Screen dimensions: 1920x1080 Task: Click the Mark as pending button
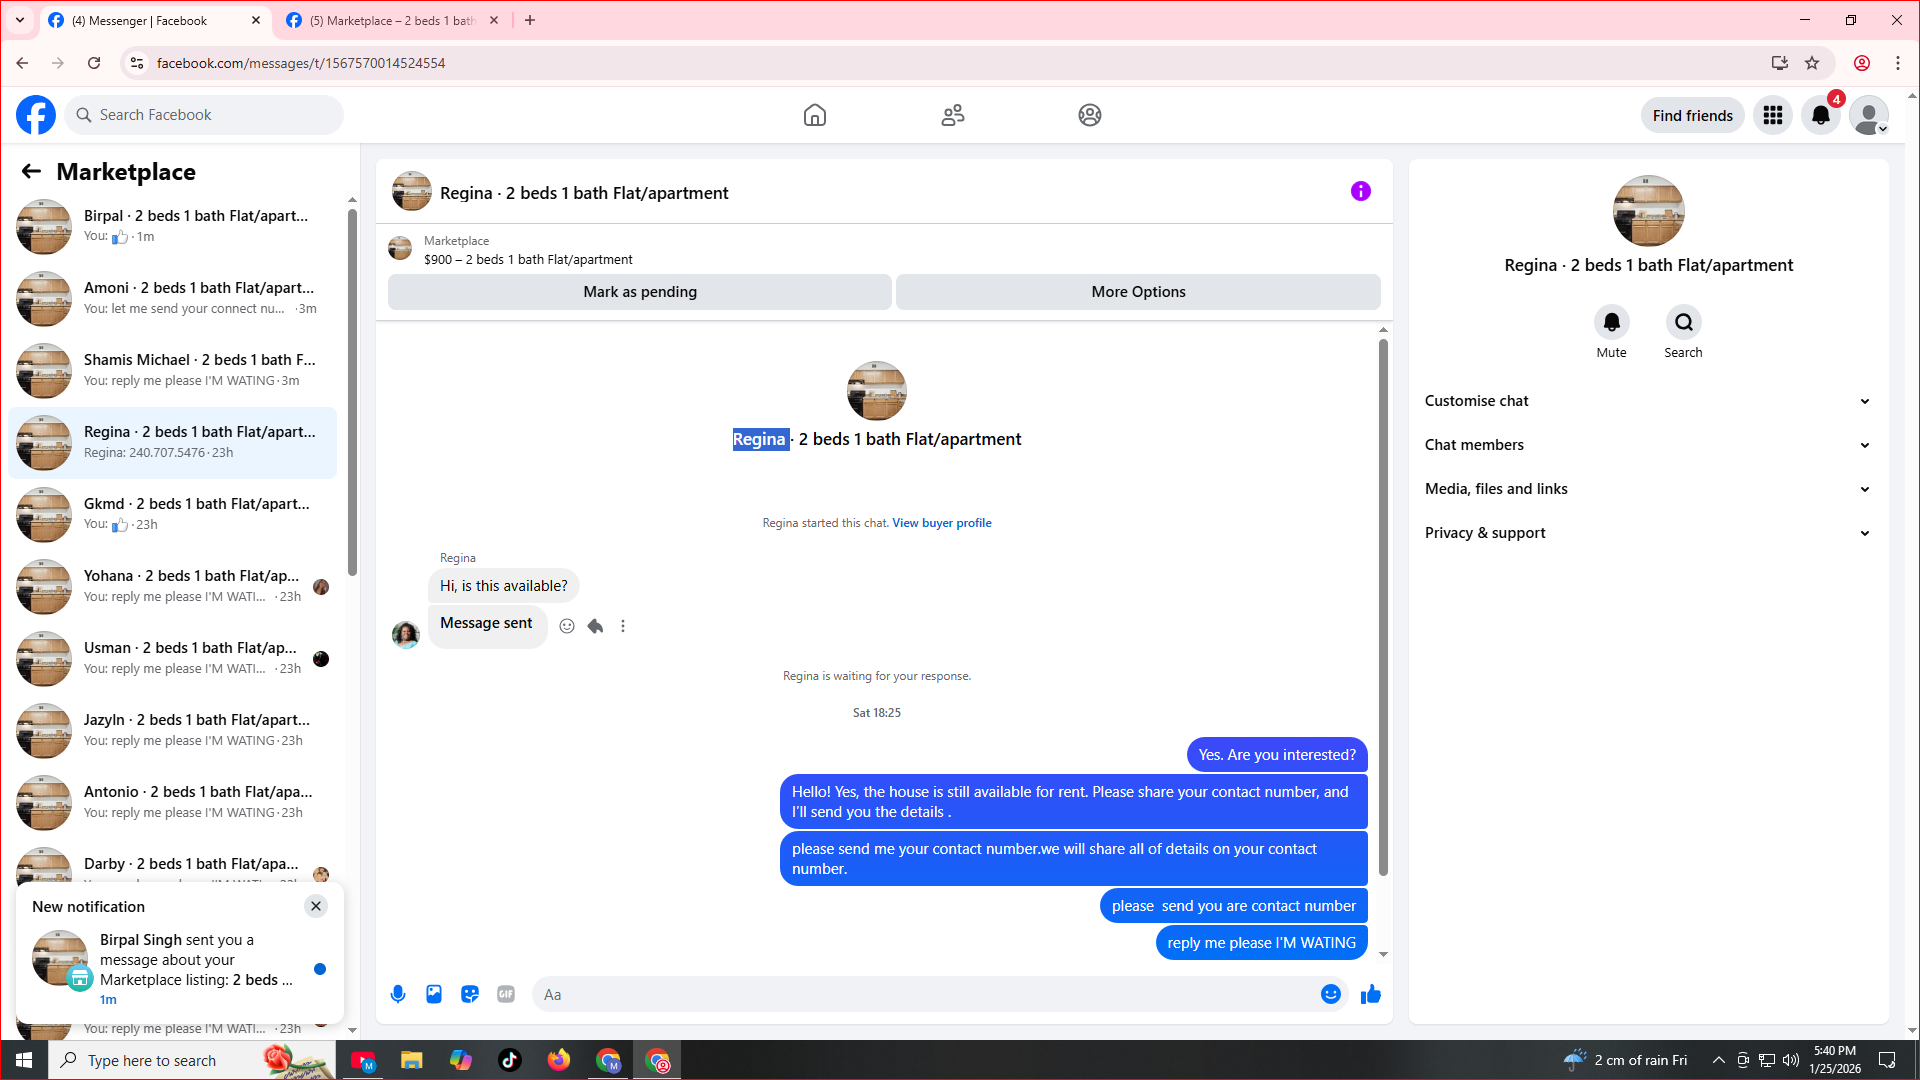tap(640, 292)
